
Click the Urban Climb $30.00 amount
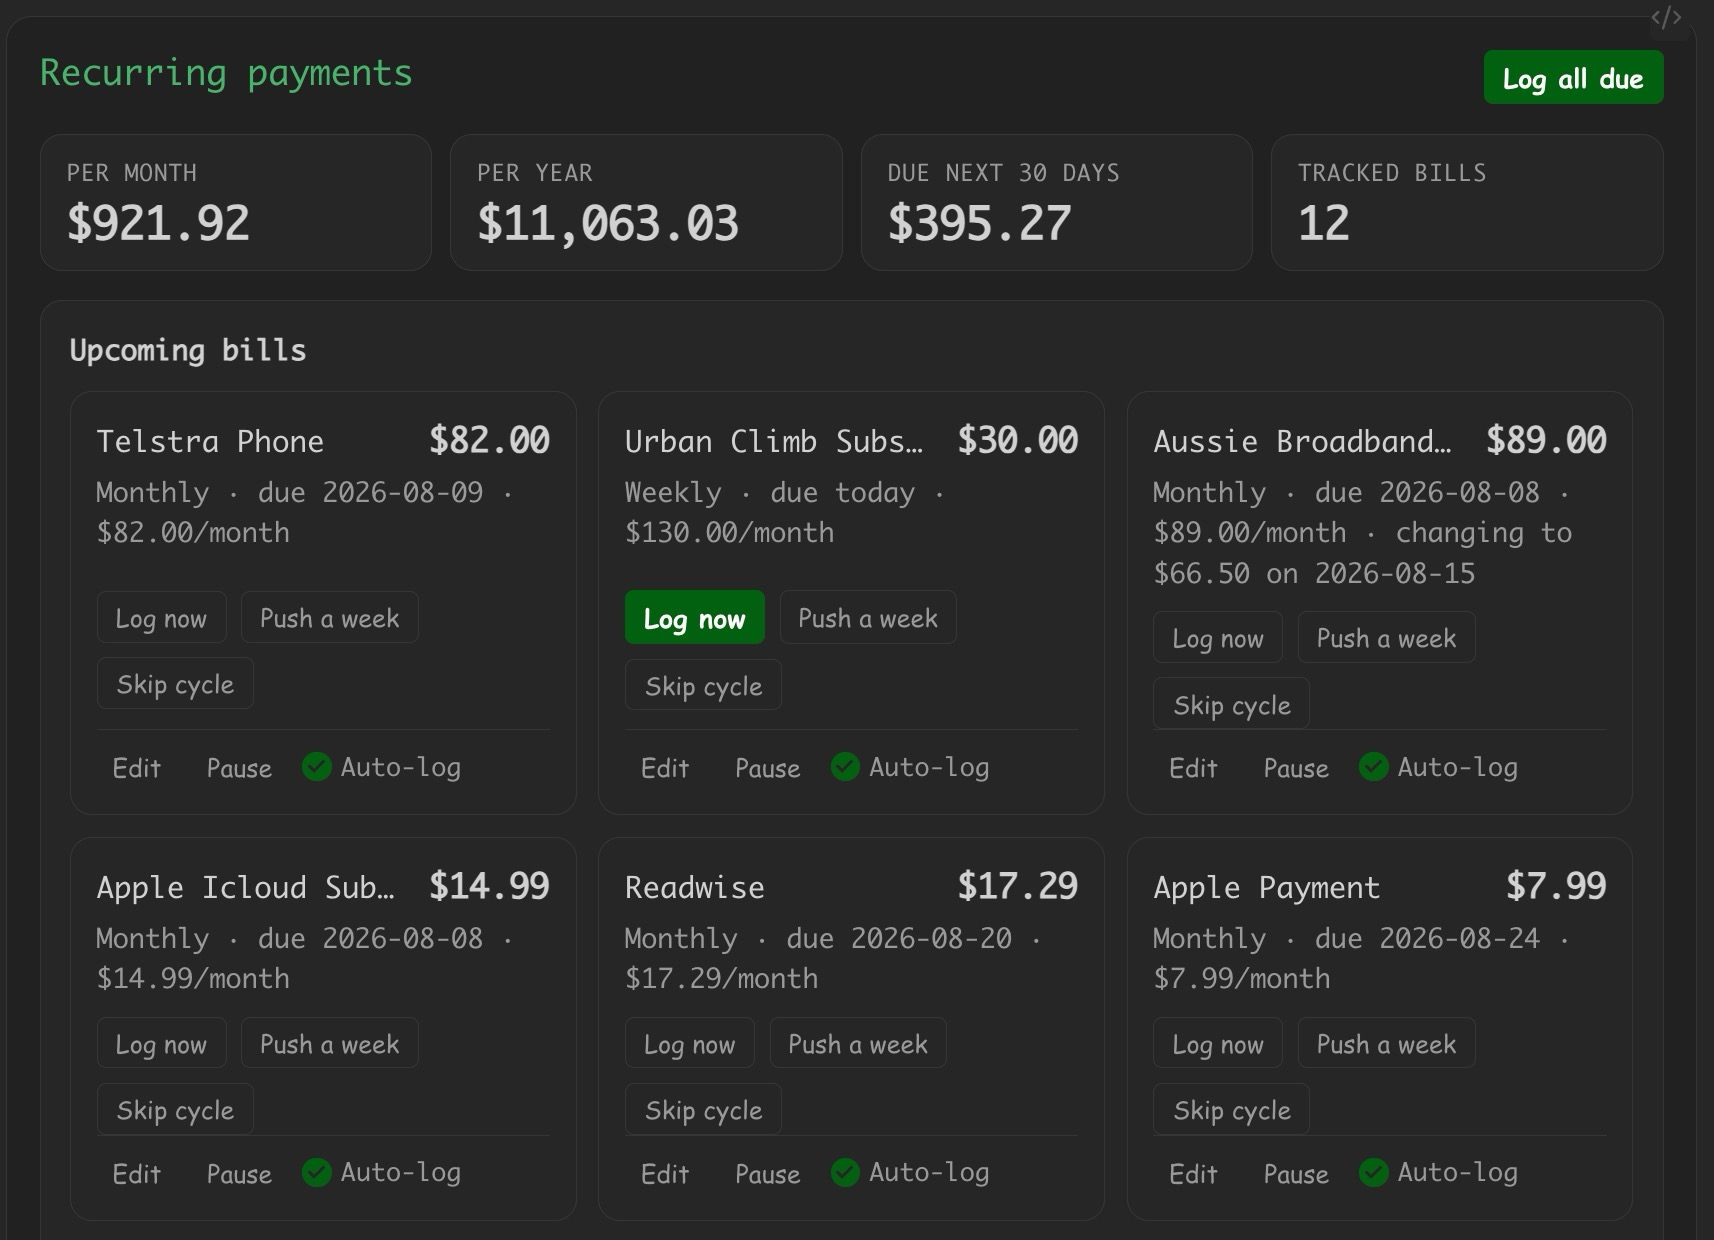pos(1017,440)
